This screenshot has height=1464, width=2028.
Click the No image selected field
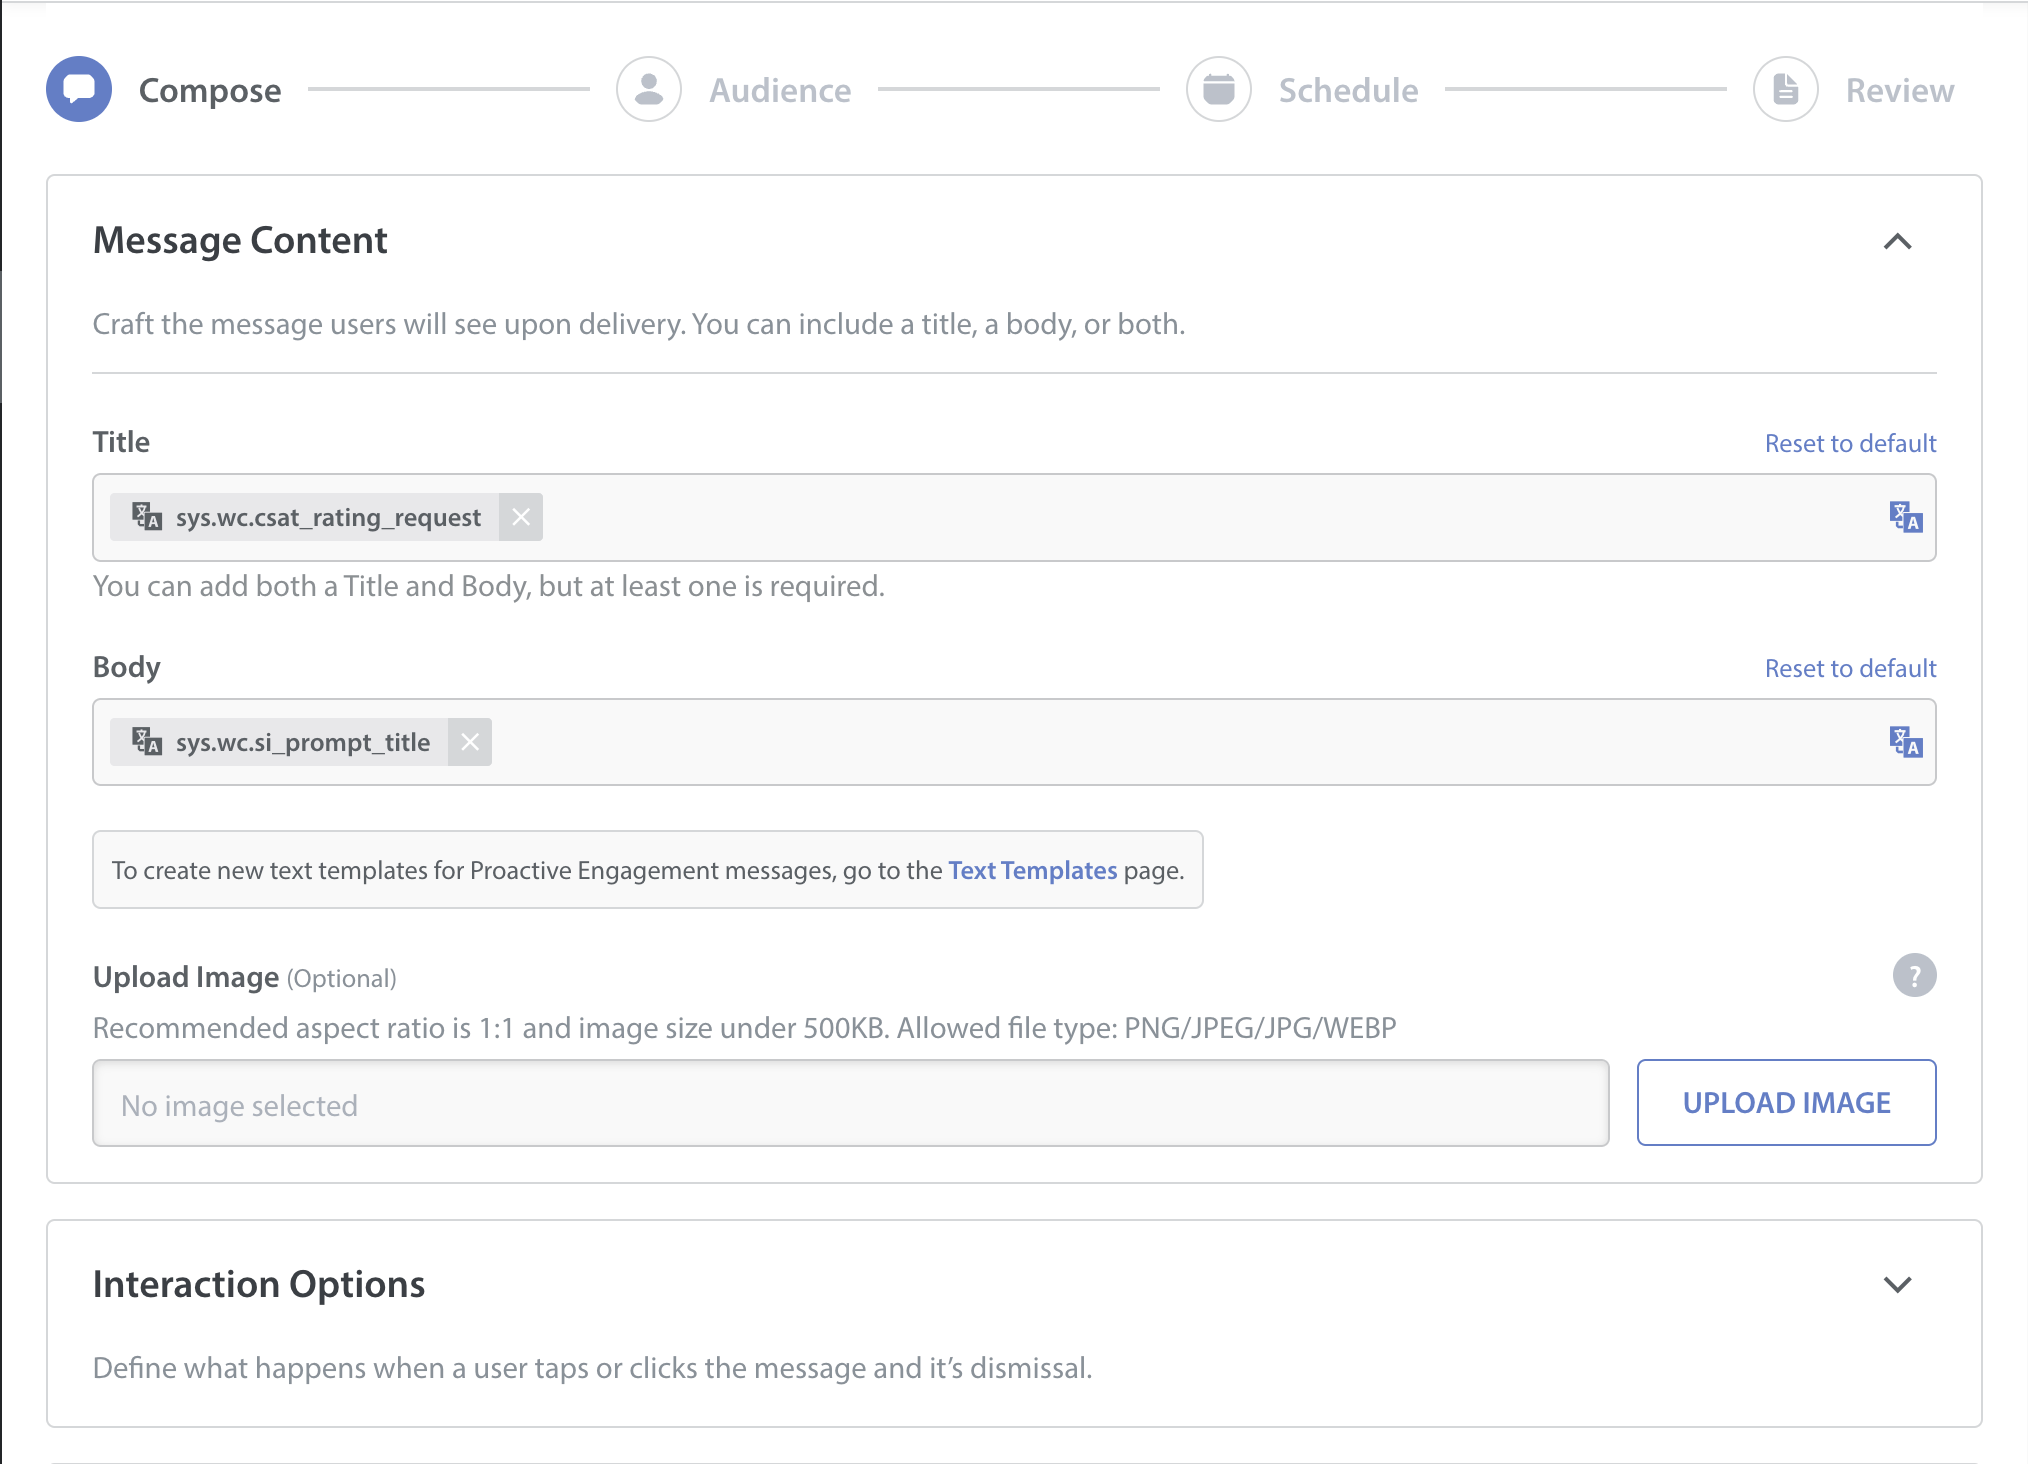click(x=850, y=1103)
